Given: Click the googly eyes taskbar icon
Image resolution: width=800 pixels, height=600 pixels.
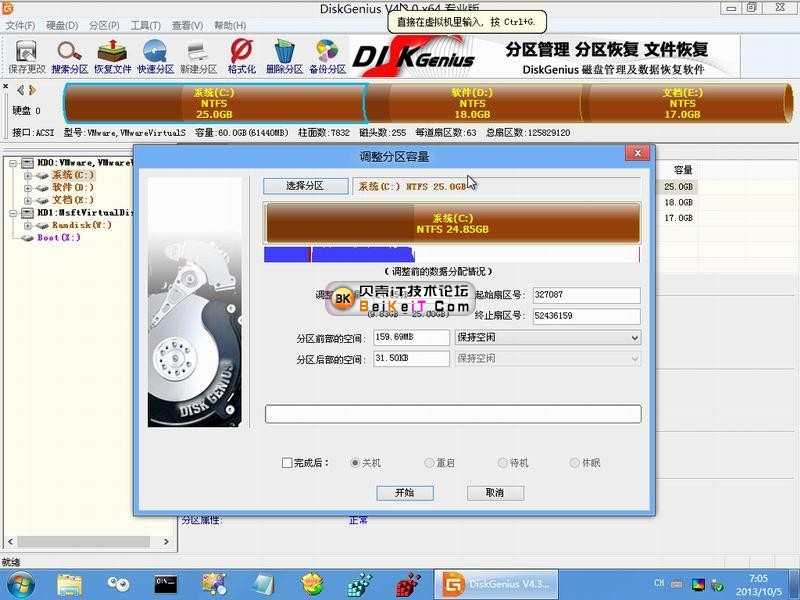Looking at the screenshot, I should [x=118, y=585].
